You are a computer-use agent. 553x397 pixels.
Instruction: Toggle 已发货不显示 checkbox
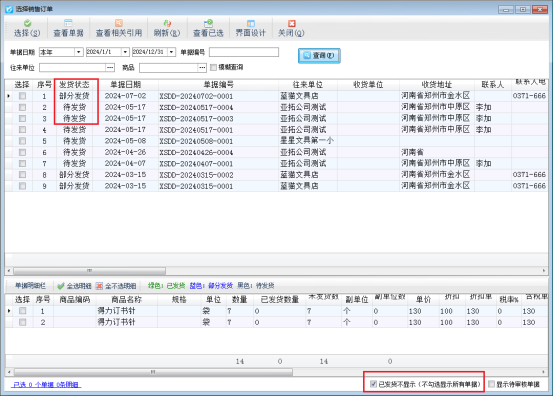[373, 384]
